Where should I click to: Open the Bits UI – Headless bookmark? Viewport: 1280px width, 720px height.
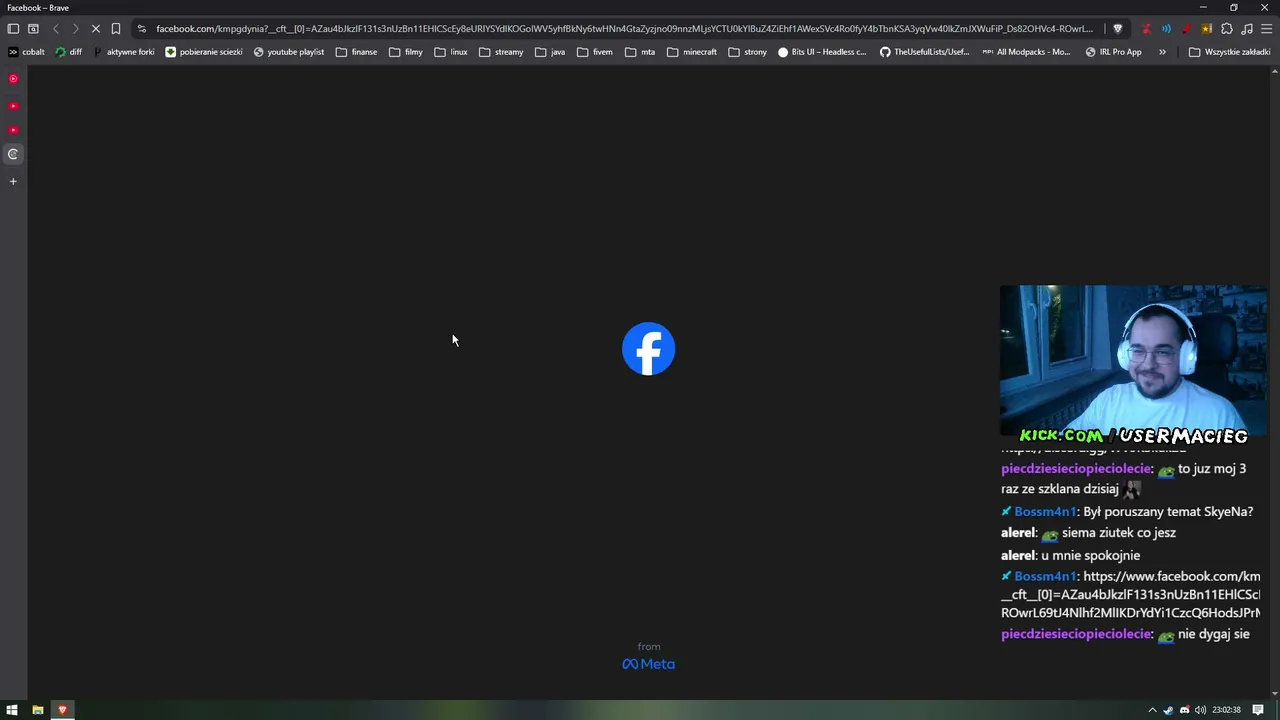(823, 52)
